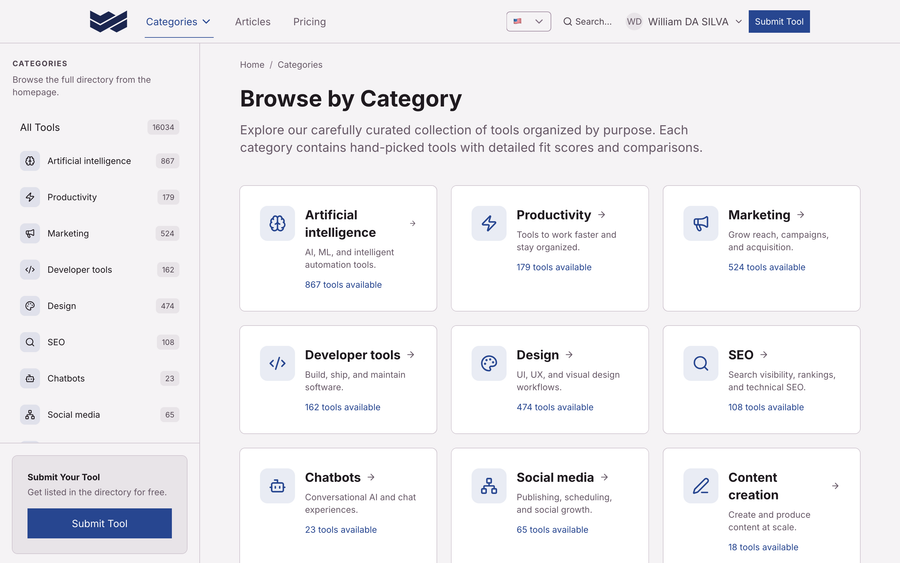This screenshot has height=563, width=900.
Task: Click the arrow beside SEO card title
Action: tap(764, 355)
